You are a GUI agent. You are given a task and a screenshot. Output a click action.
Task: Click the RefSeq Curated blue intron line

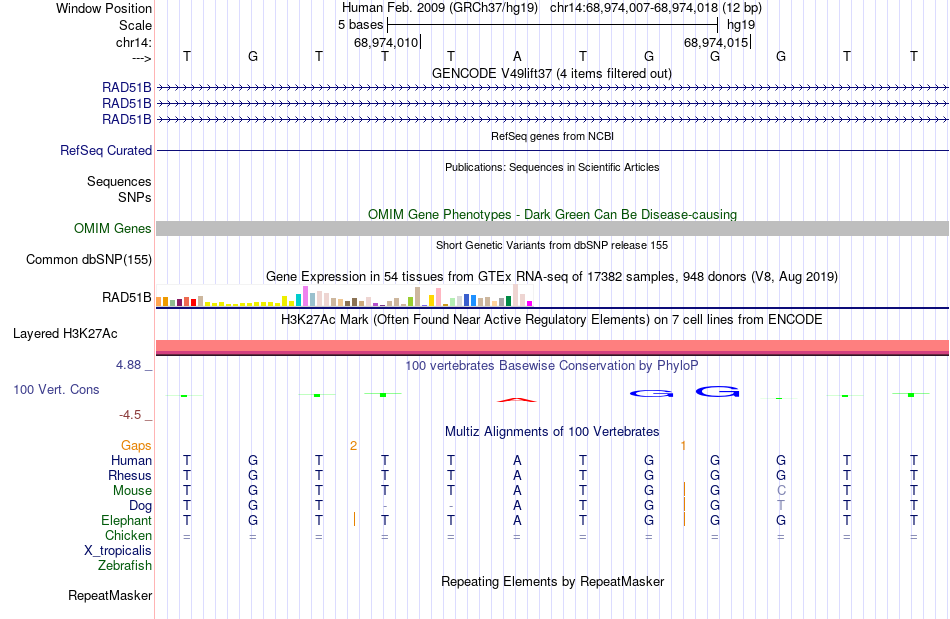click(553, 150)
